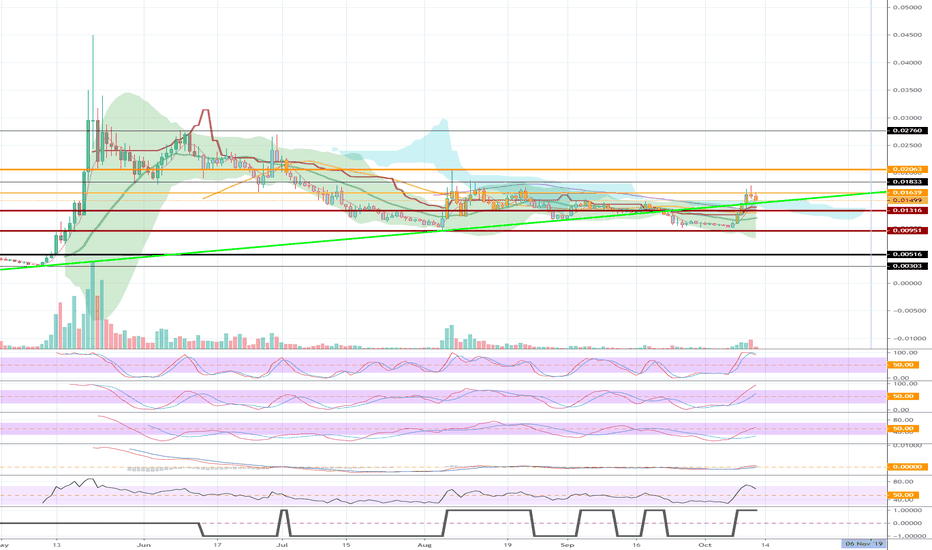Select the highlighted 06 Nov '19 date label
The width and height of the screenshot is (932, 550).
(x=864, y=544)
